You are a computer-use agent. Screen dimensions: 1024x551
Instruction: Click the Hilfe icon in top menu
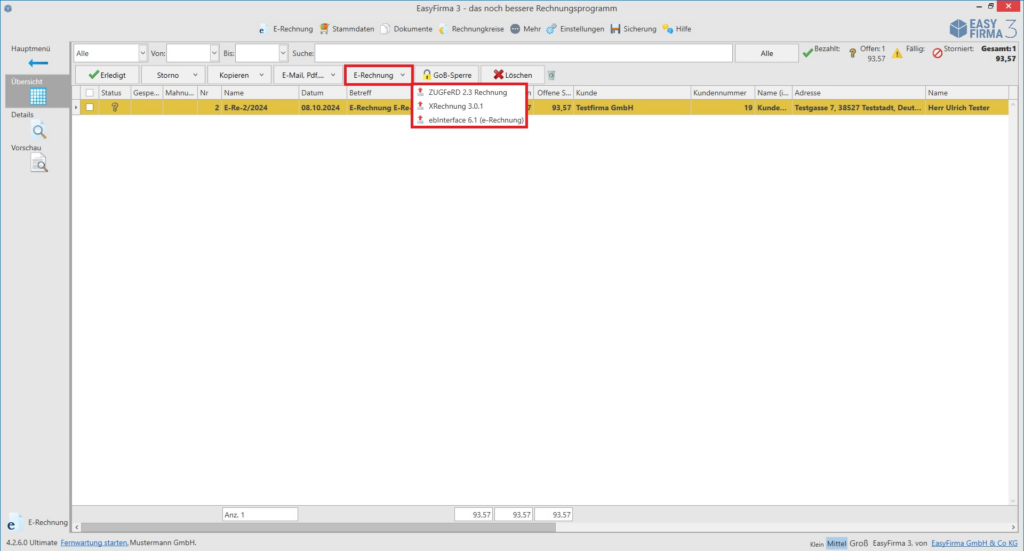[667, 29]
